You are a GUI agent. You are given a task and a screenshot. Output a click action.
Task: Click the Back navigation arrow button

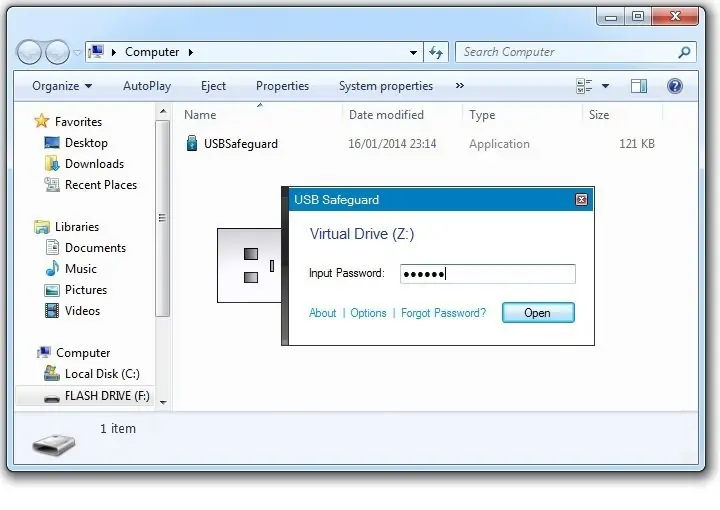click(29, 52)
